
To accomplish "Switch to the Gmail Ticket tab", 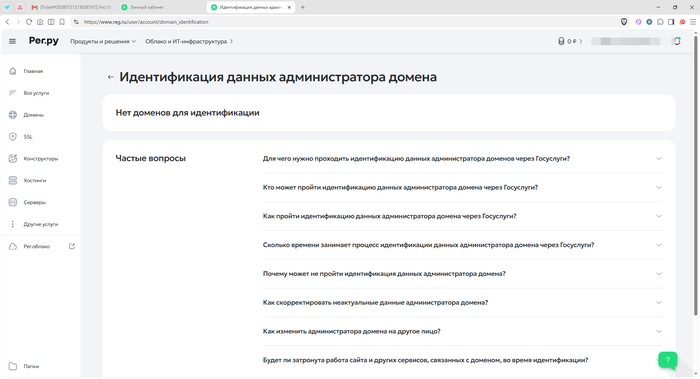I will pyautogui.click(x=72, y=7).
